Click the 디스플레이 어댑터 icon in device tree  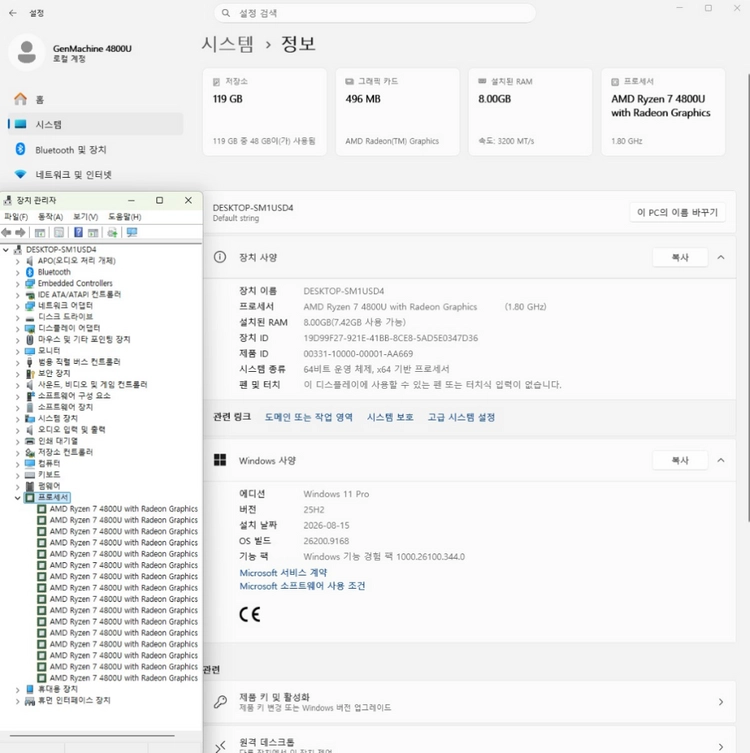coord(30,328)
